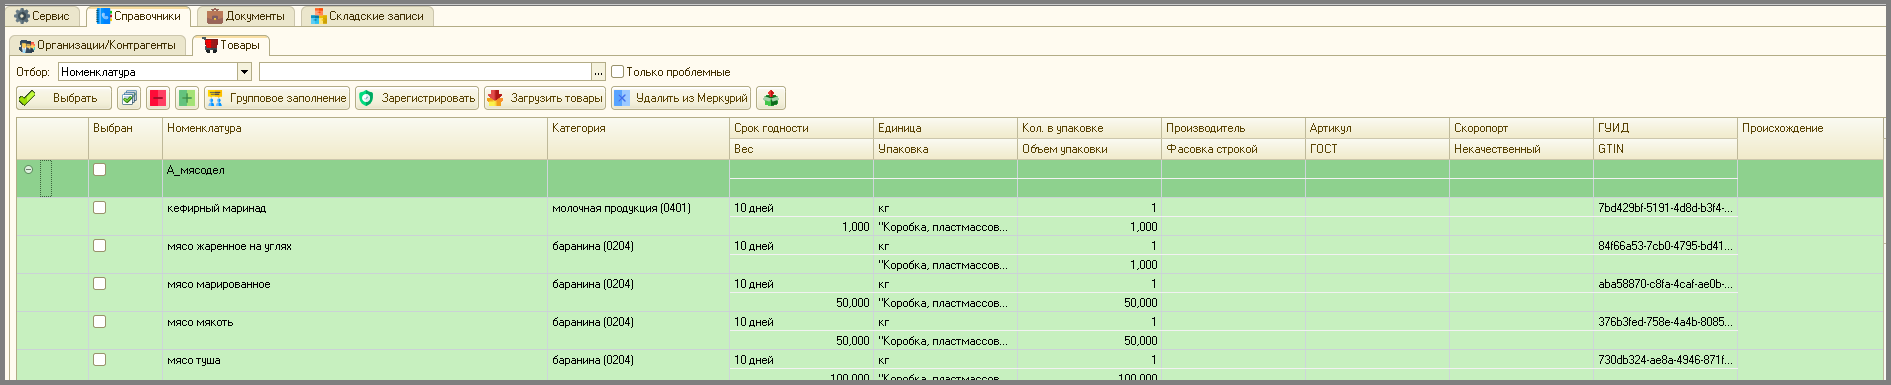The width and height of the screenshot is (1891, 385).
Task: Click the red minus collapse icon
Action: click(x=158, y=98)
